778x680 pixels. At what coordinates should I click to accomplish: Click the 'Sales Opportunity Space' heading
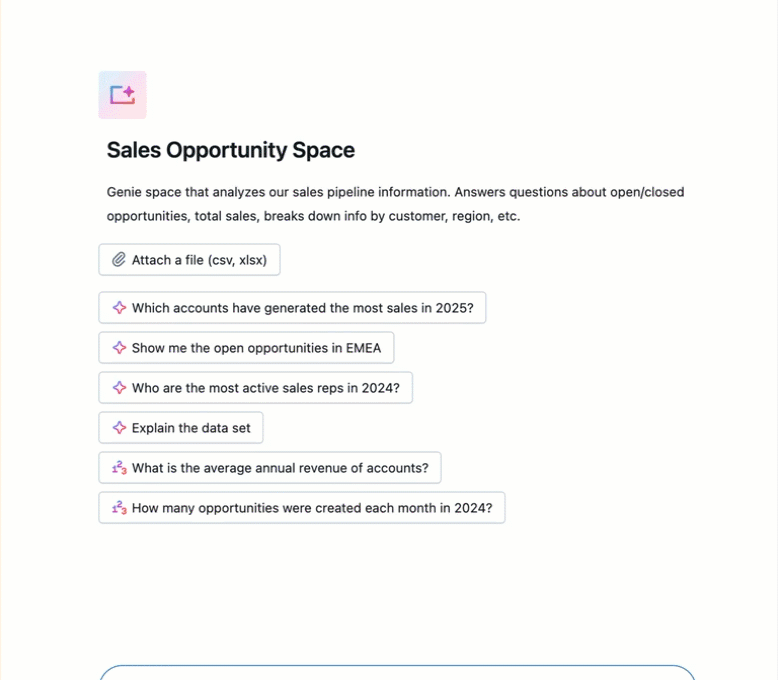click(231, 151)
